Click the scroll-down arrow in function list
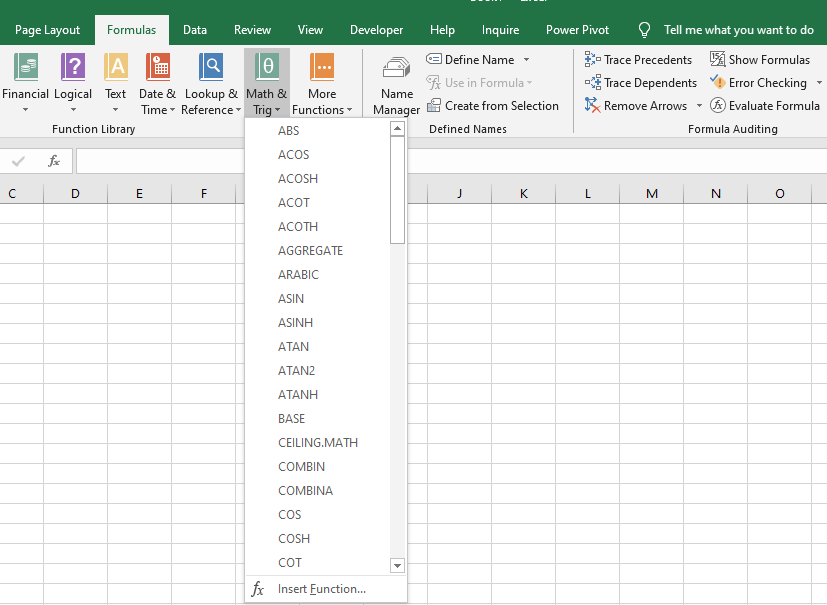 (397, 565)
